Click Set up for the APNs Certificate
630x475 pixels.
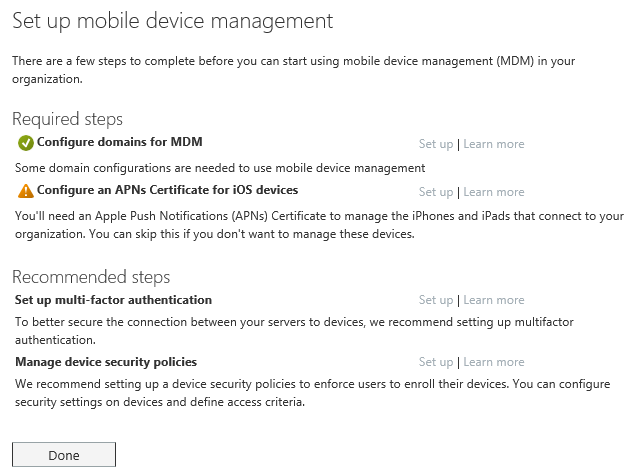point(436,192)
